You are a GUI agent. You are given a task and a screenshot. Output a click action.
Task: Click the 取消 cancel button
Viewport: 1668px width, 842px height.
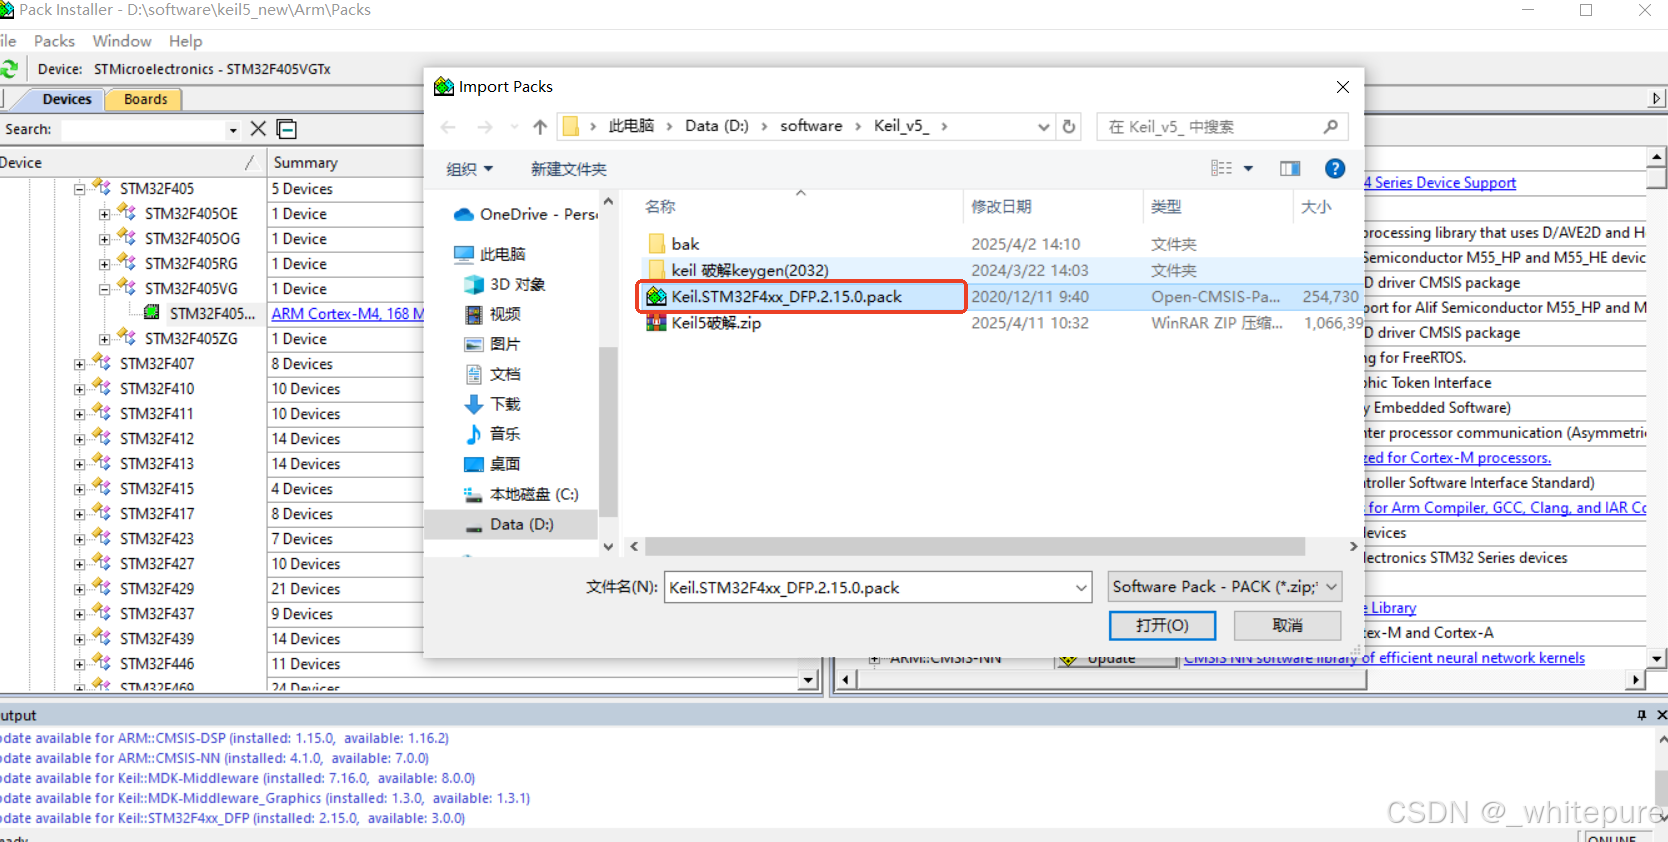[x=1287, y=625]
